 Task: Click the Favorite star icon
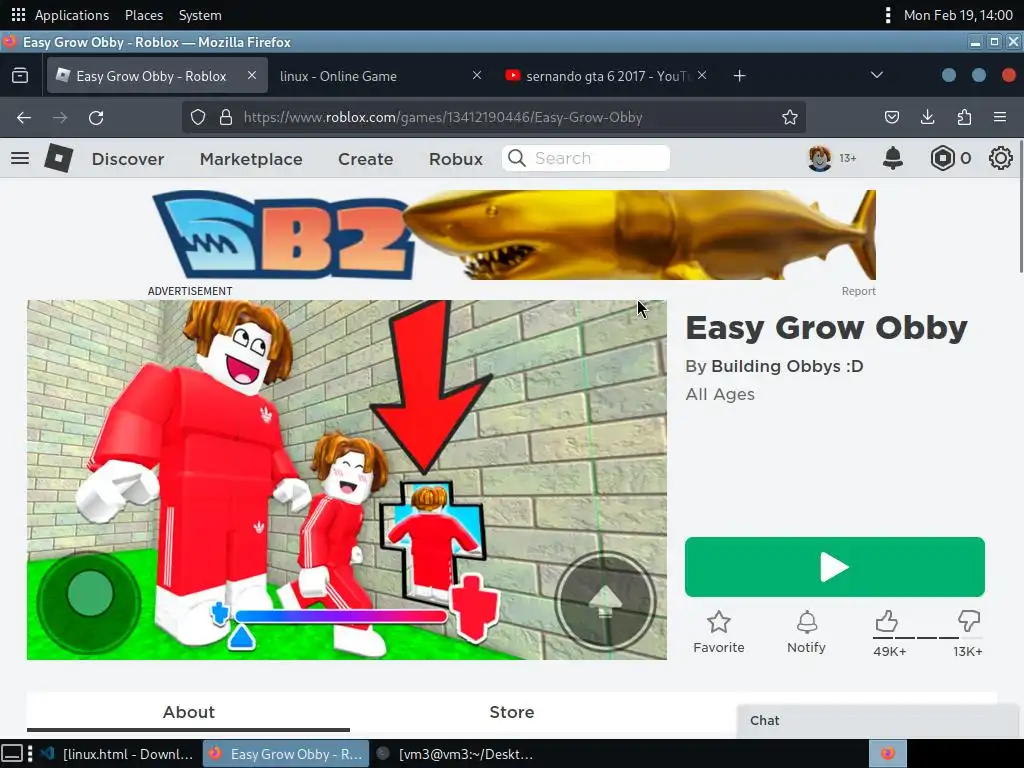tap(718, 622)
